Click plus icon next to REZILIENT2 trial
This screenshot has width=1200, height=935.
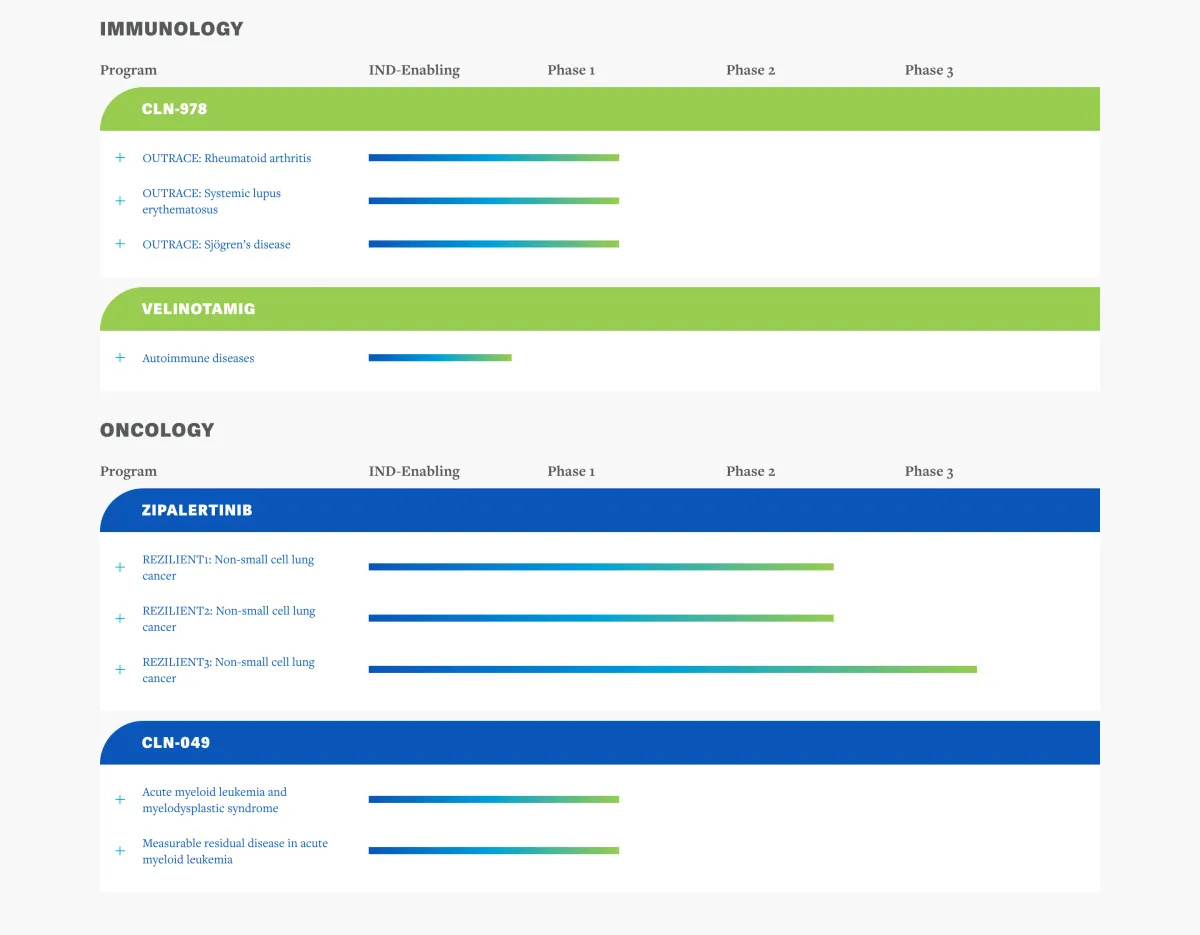[x=120, y=619]
